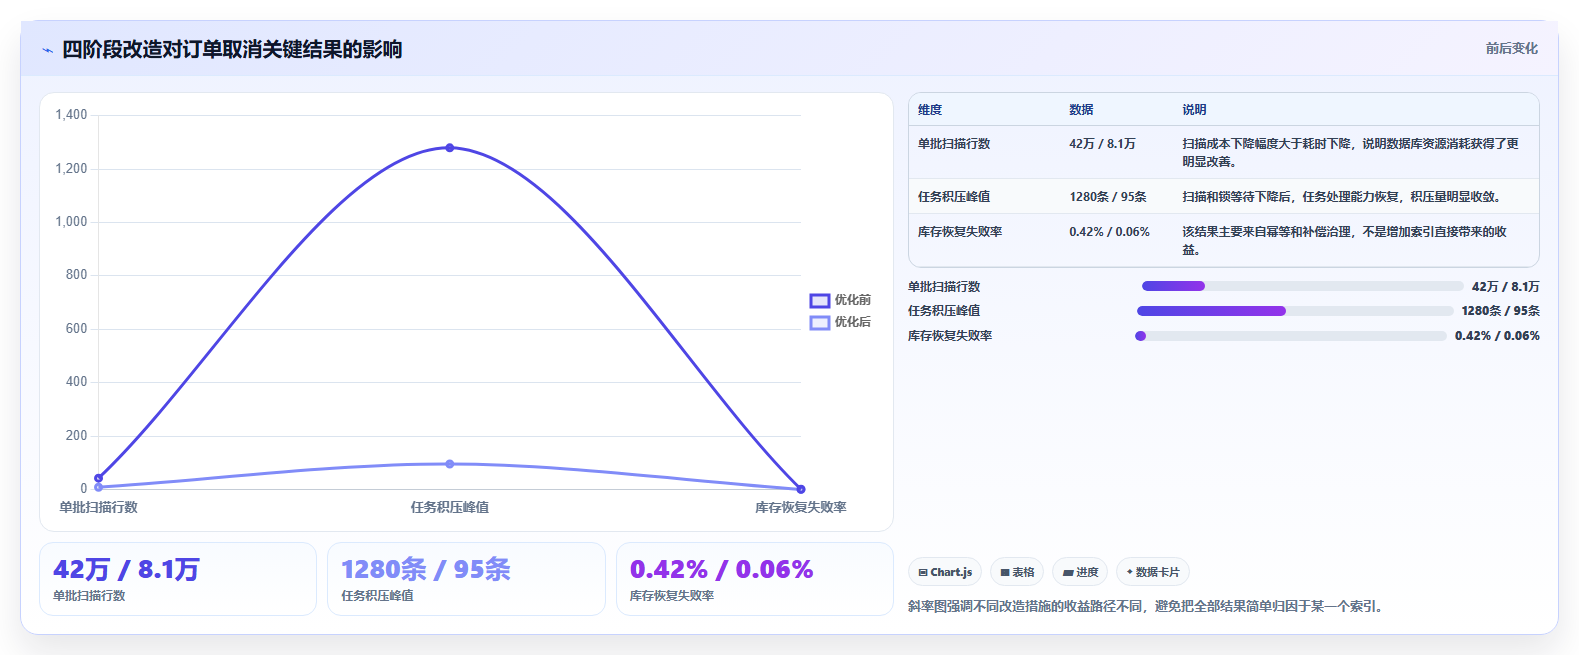Click the 优化前 legend color box
This screenshot has width=1579, height=655.
(820, 301)
